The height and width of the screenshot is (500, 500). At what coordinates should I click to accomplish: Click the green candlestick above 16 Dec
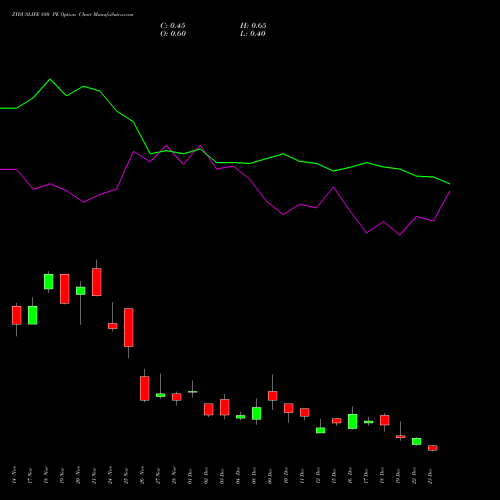[353, 421]
